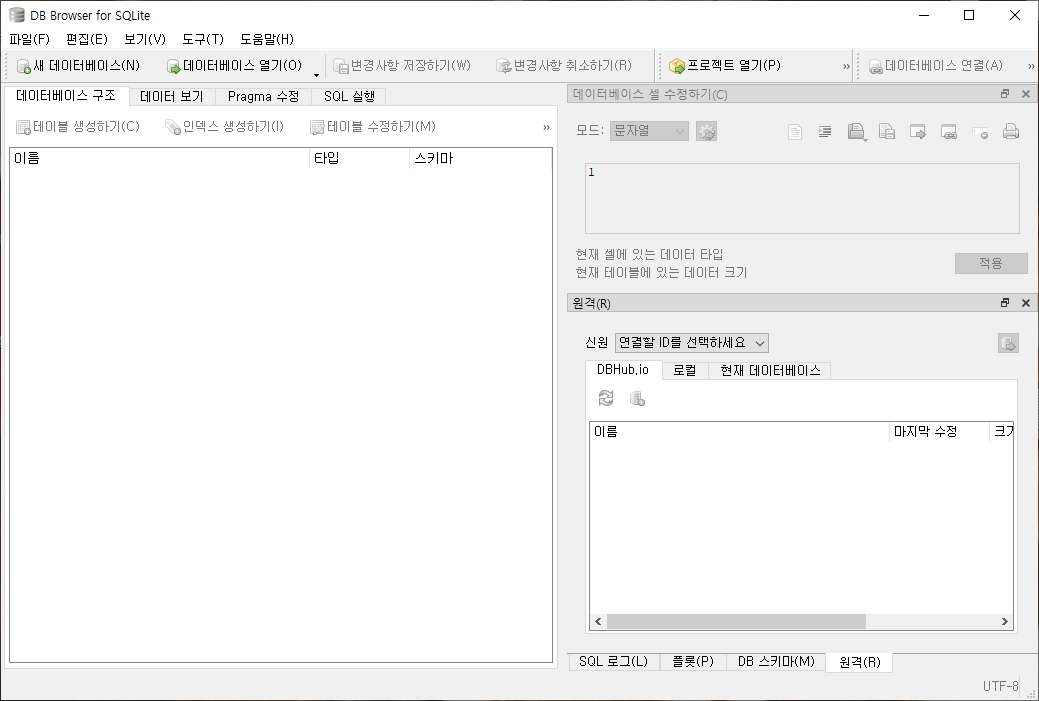Expand overflow chevron after 테이블 수정하기

coord(546,127)
